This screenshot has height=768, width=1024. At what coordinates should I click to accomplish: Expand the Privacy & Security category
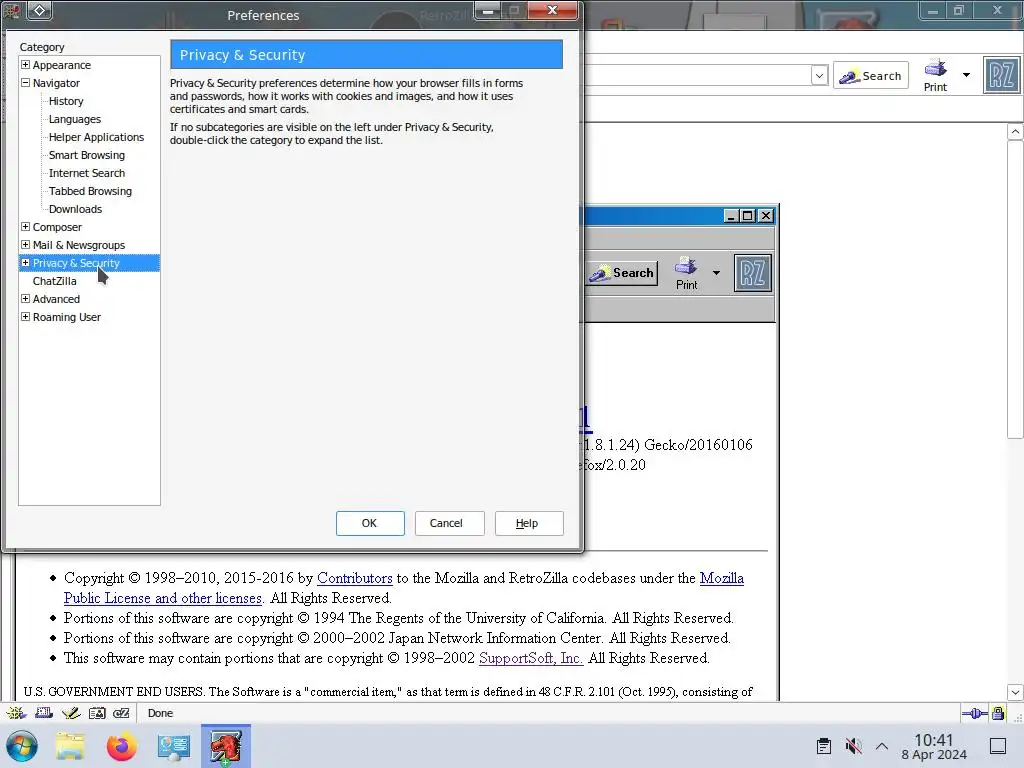coord(25,263)
